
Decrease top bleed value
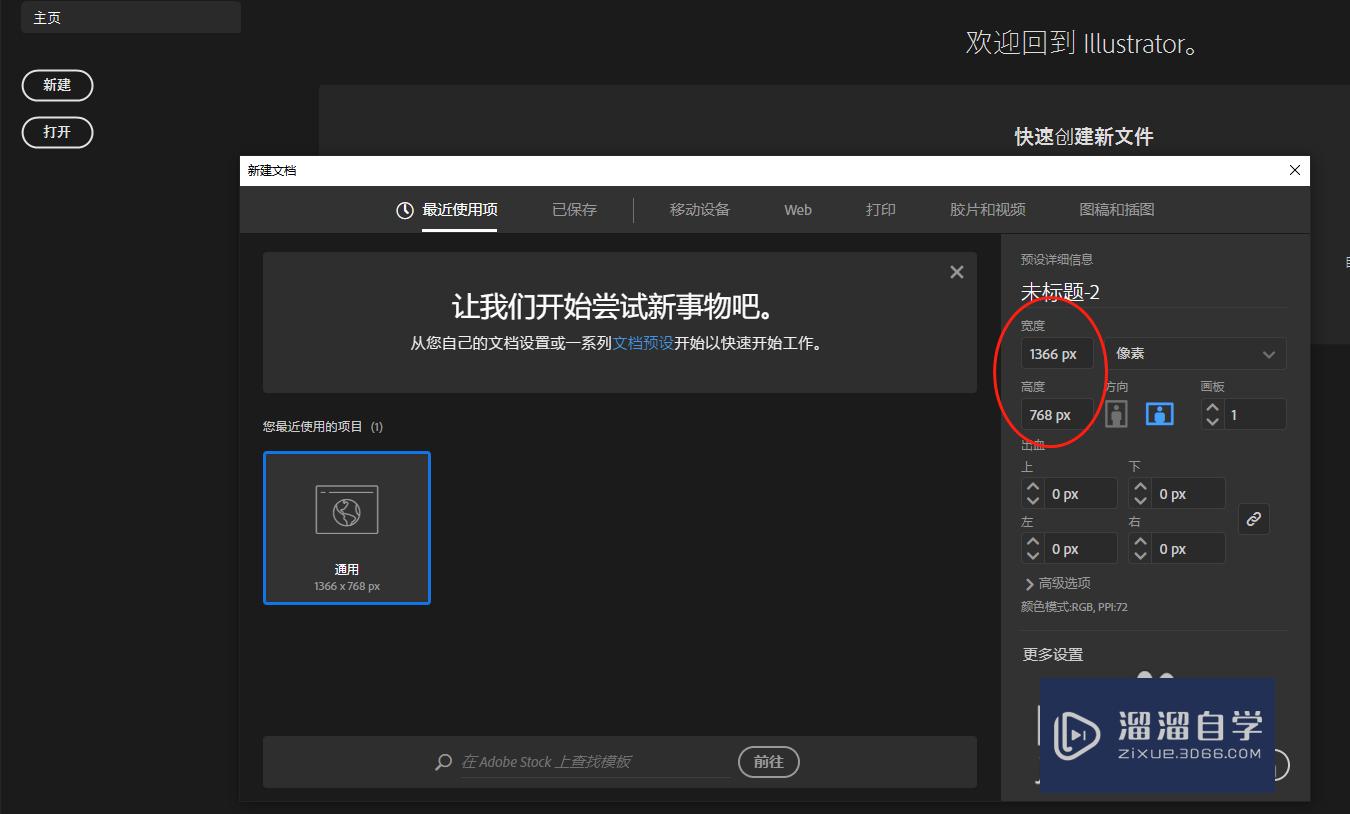click(x=1033, y=500)
